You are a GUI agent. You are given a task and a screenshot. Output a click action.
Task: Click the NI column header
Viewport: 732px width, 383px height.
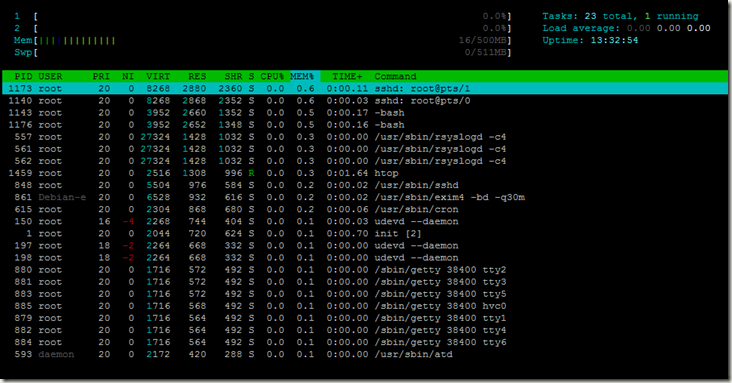128,76
